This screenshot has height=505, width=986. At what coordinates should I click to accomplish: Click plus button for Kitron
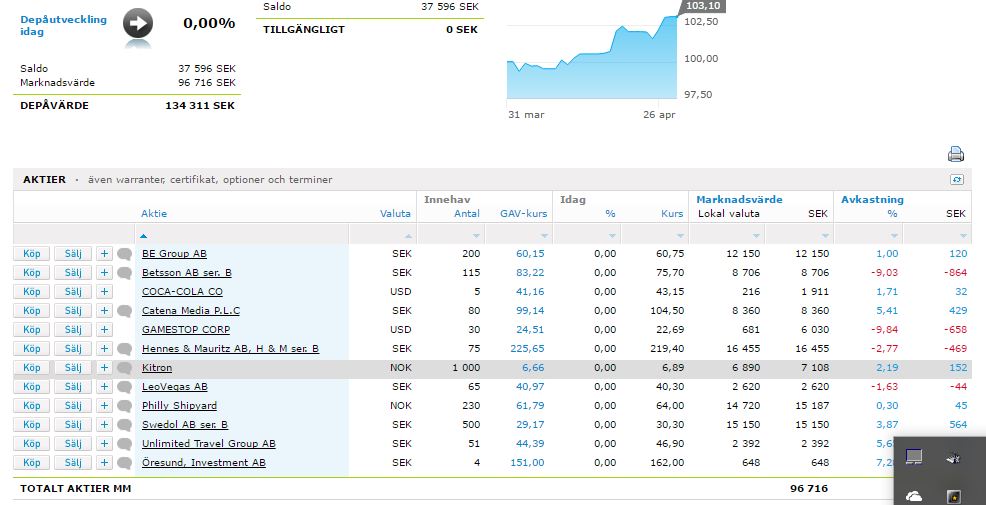click(104, 367)
